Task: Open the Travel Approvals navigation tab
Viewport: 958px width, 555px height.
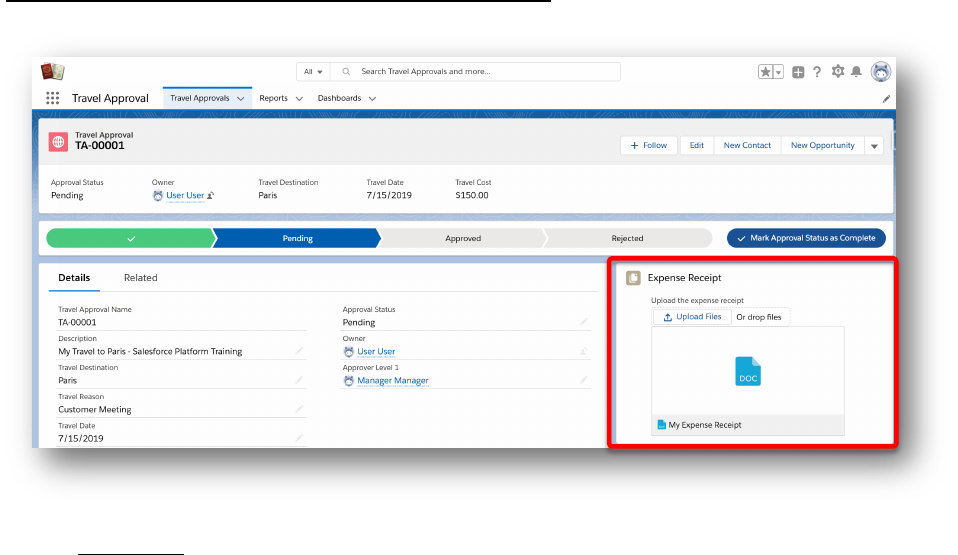Action: pos(200,98)
